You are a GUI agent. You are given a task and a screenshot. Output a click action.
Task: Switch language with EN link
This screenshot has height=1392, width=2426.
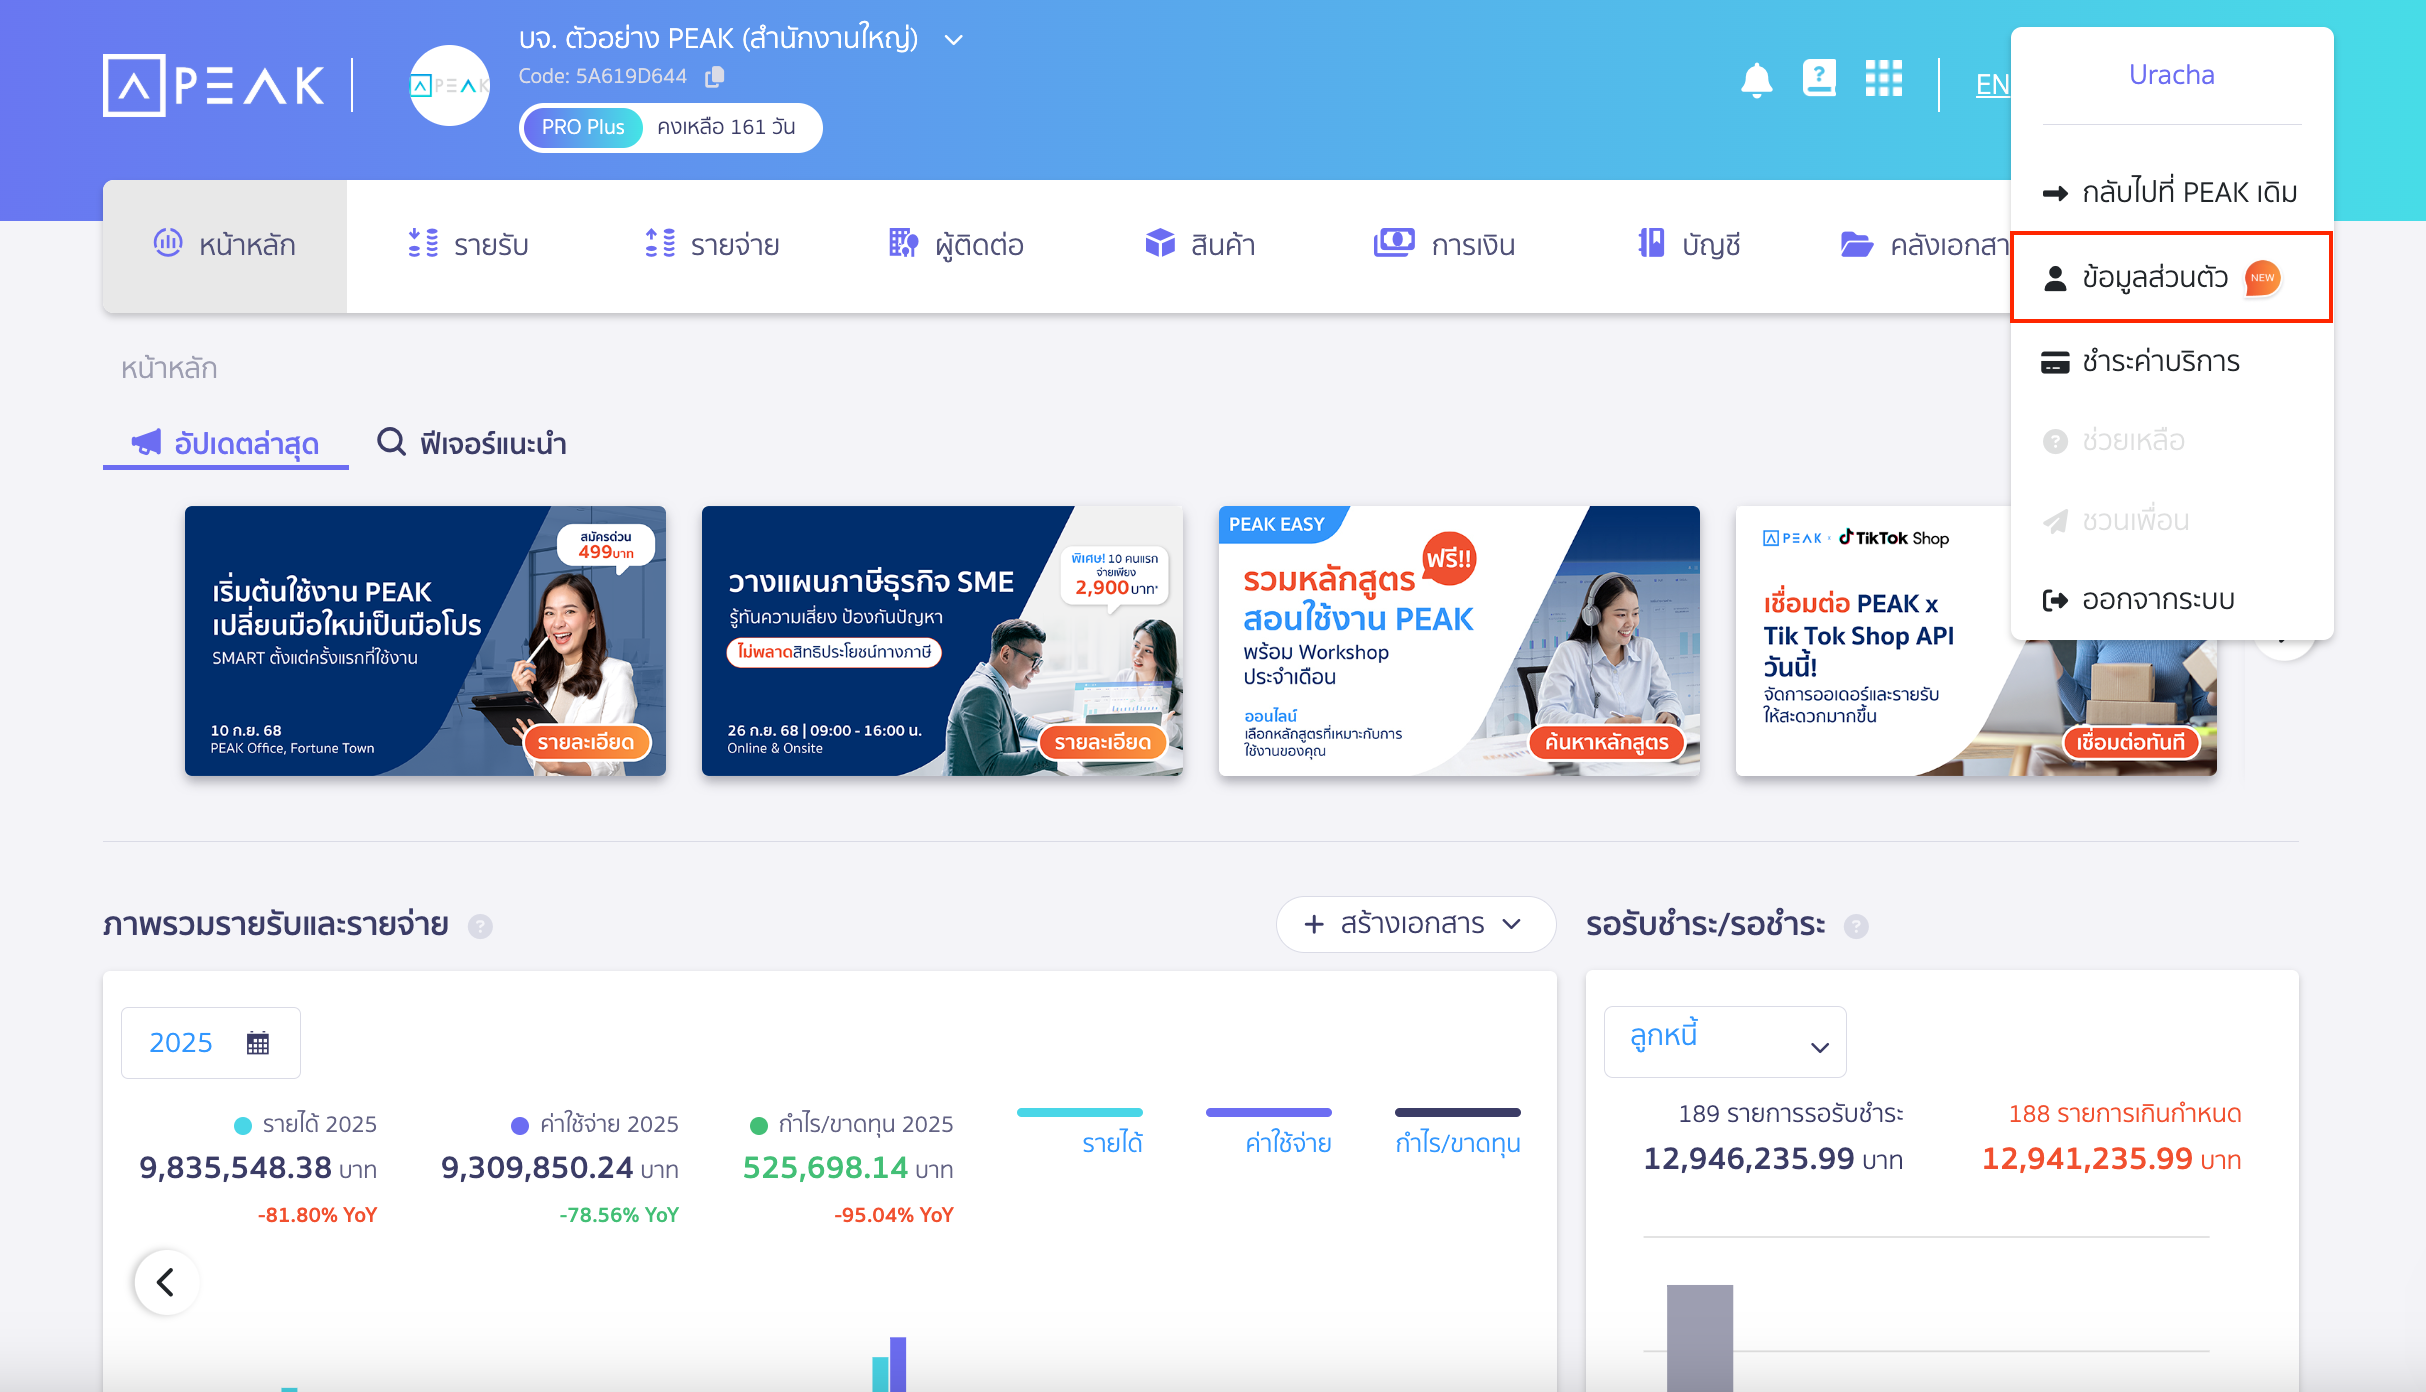tap(1992, 85)
